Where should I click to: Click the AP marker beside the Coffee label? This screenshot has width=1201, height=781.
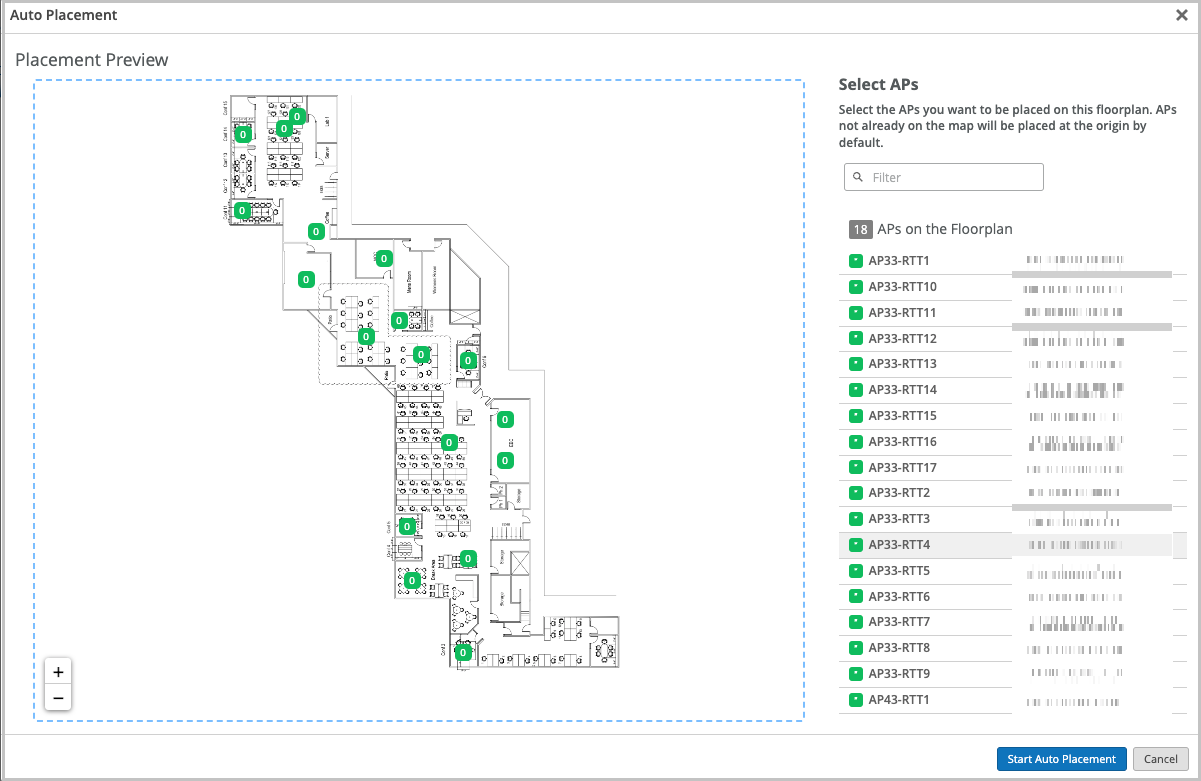pyautogui.click(x=316, y=231)
